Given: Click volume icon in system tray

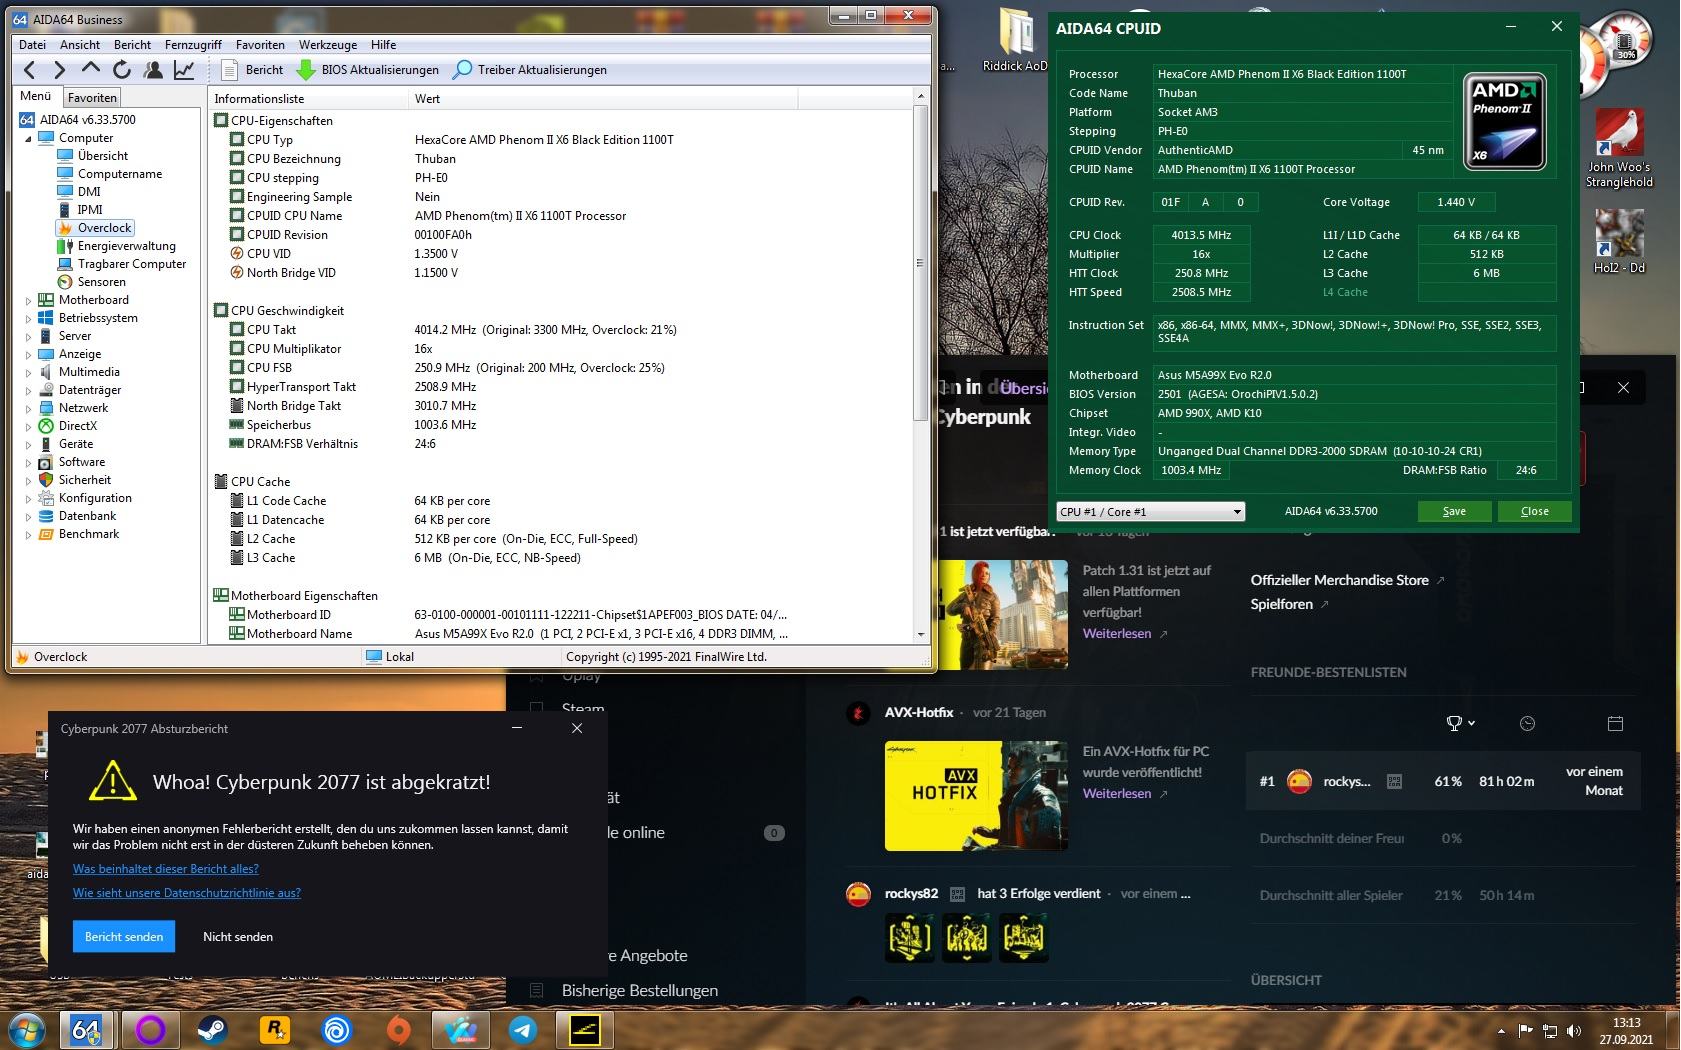Looking at the screenshot, I should point(1574,1031).
